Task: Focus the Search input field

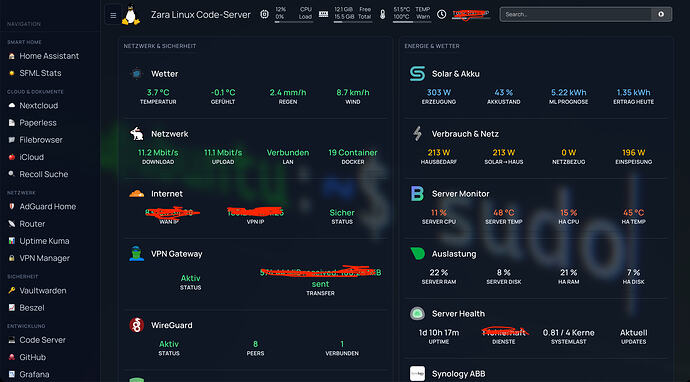Action: (x=576, y=14)
